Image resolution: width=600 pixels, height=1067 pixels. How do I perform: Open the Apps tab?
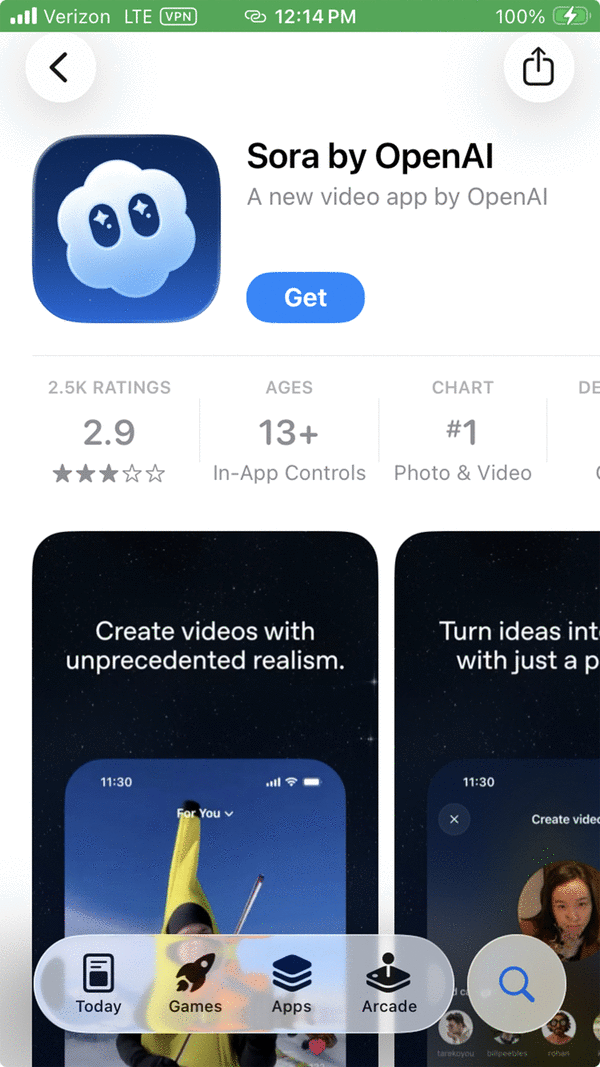pyautogui.click(x=292, y=983)
